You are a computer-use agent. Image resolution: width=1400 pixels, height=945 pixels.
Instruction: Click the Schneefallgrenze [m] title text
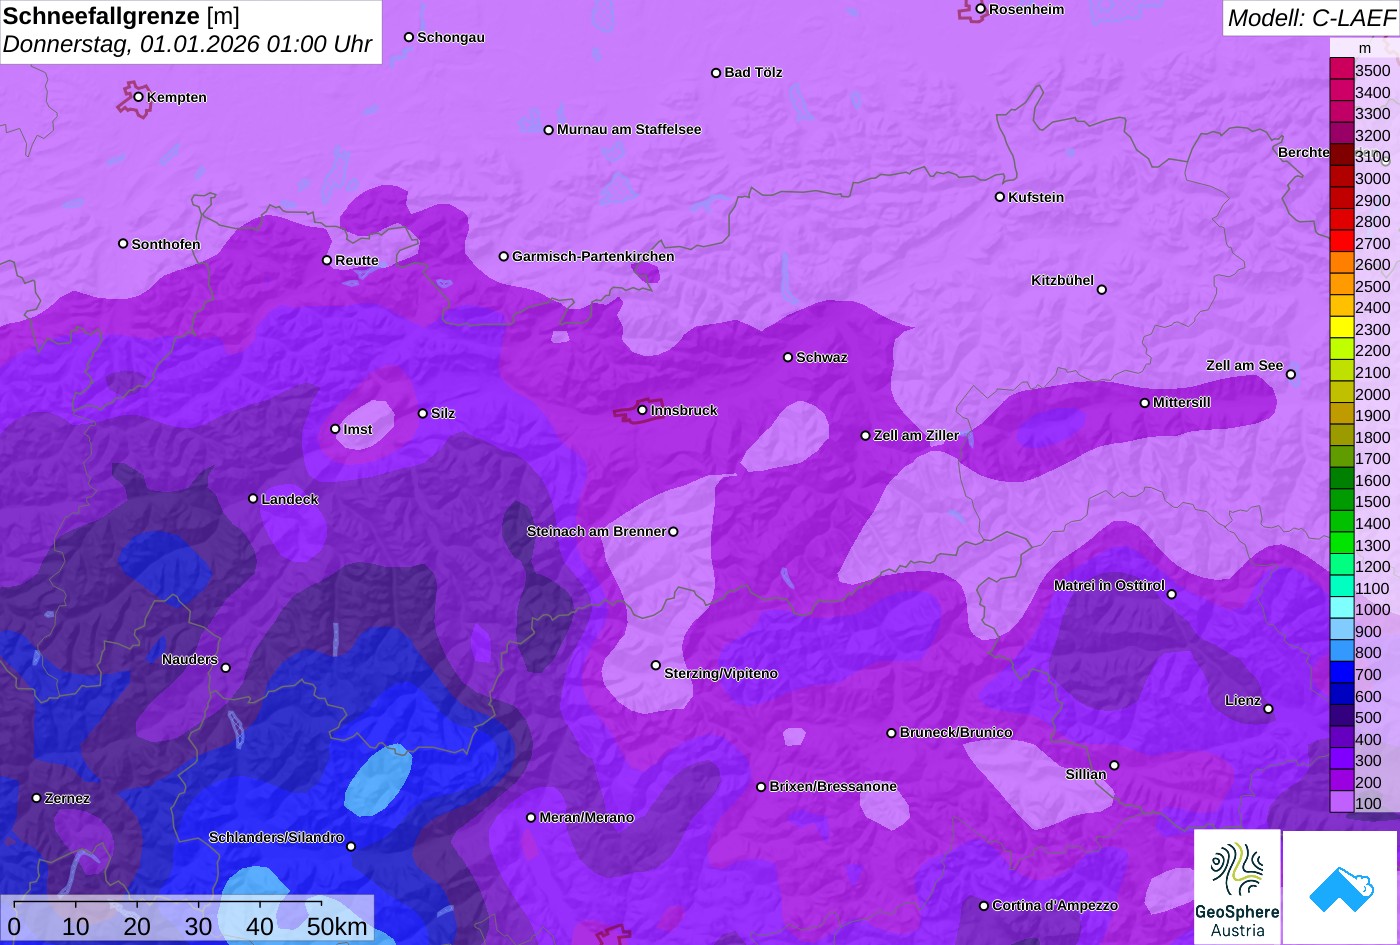tap(122, 16)
